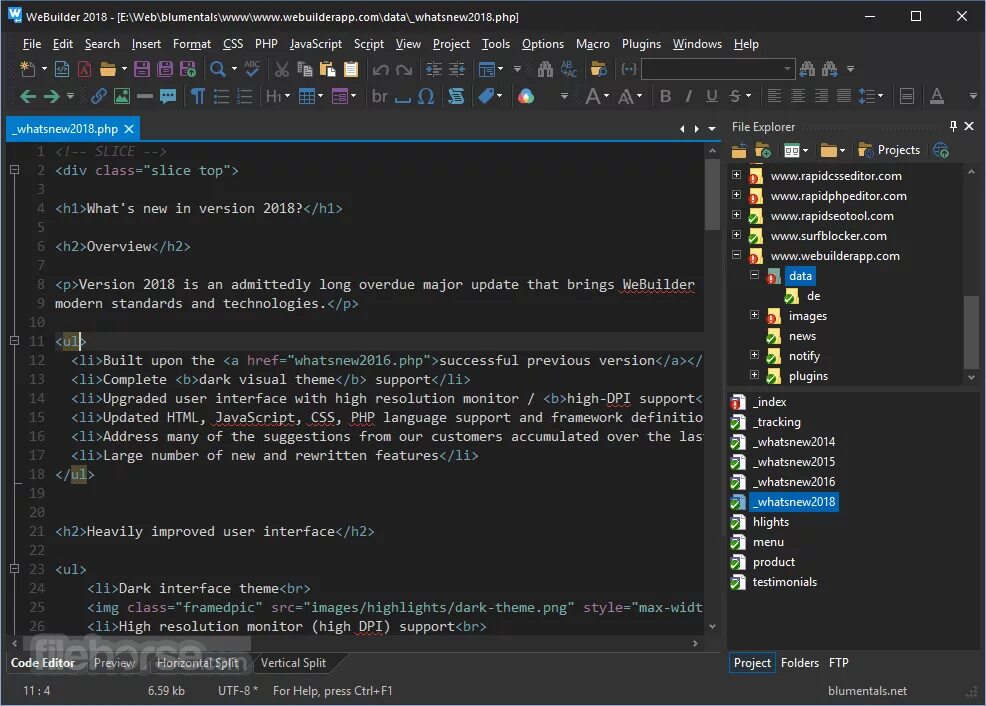Switch to the Folders panel tab

(x=800, y=663)
